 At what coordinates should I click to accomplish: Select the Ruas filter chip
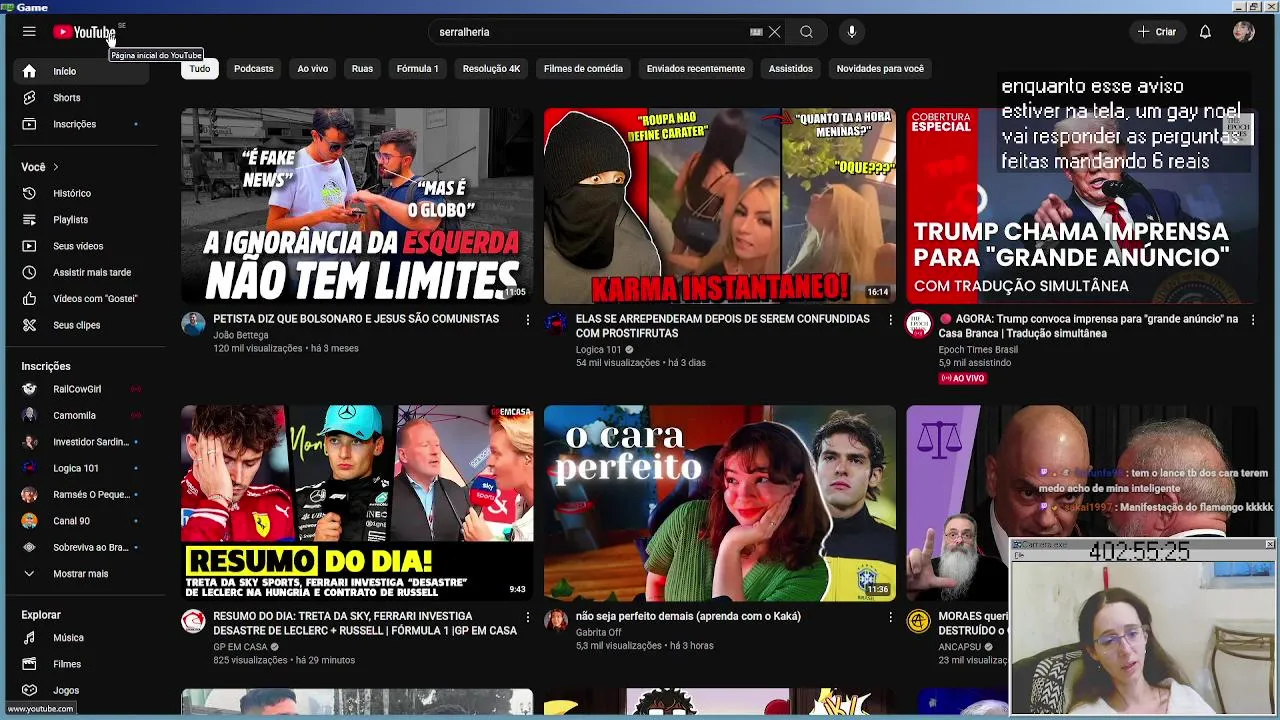click(x=363, y=69)
